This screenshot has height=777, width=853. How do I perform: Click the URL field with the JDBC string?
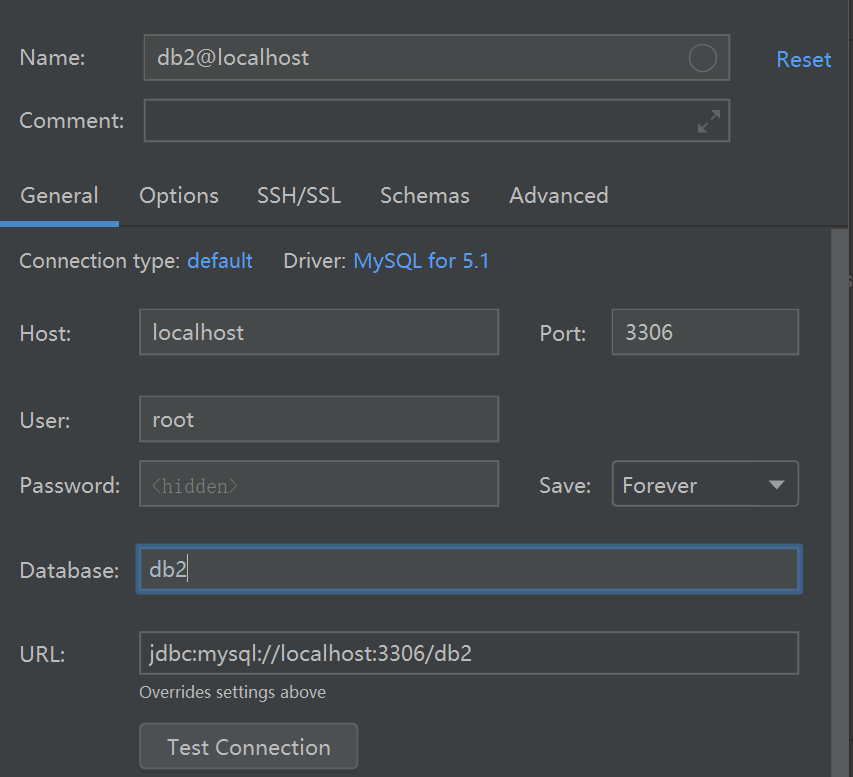click(468, 653)
